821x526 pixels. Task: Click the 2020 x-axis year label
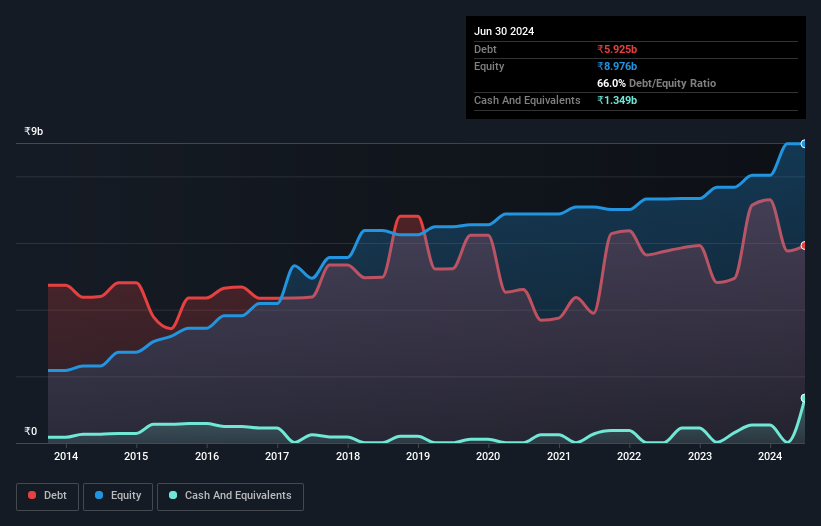pyautogui.click(x=488, y=456)
